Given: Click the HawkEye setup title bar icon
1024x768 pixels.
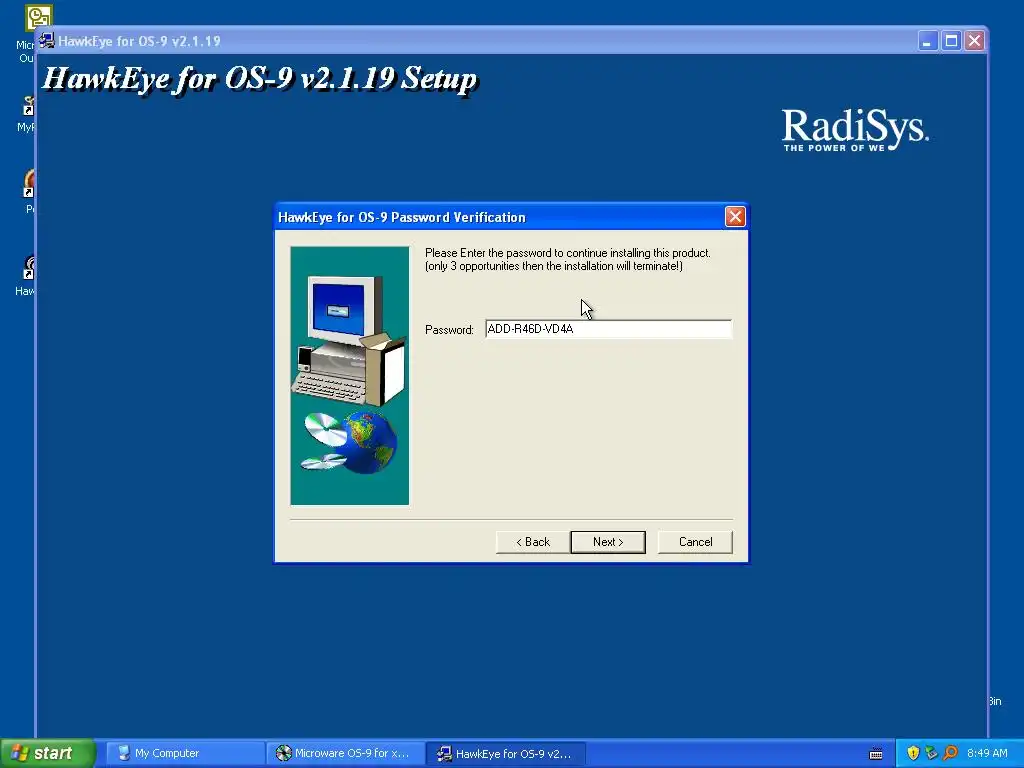Looking at the screenshot, I should pos(46,40).
